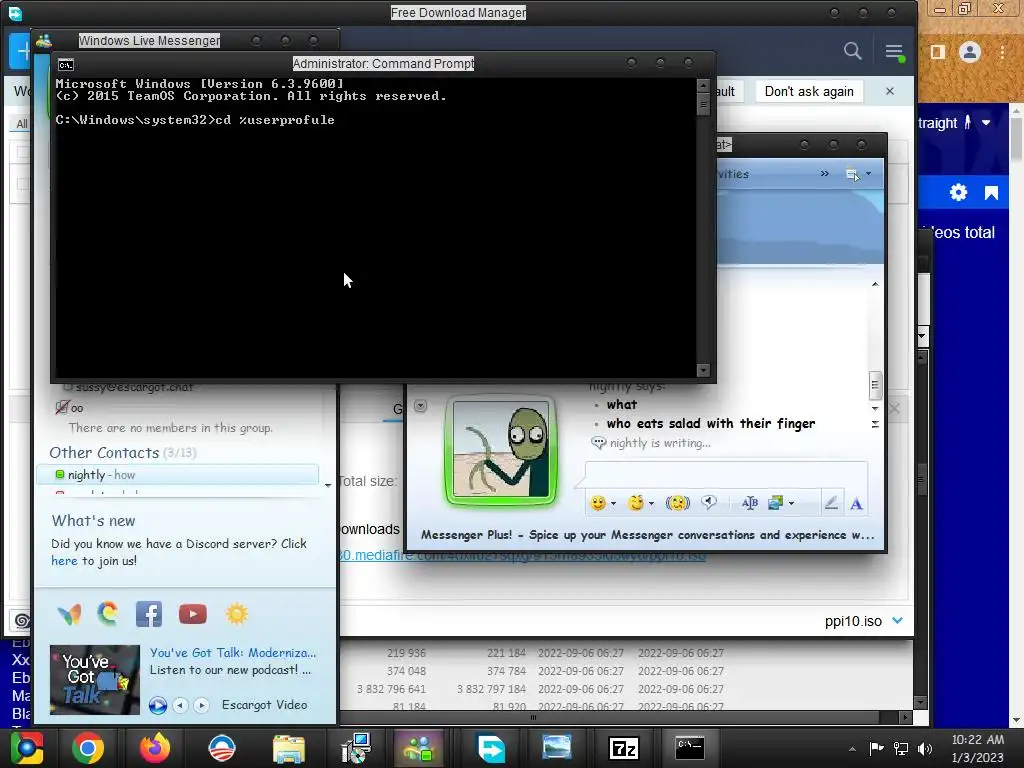The height and width of the screenshot is (768, 1024).
Task: Open Facebook icon in Messenger footer
Action: tap(149, 614)
